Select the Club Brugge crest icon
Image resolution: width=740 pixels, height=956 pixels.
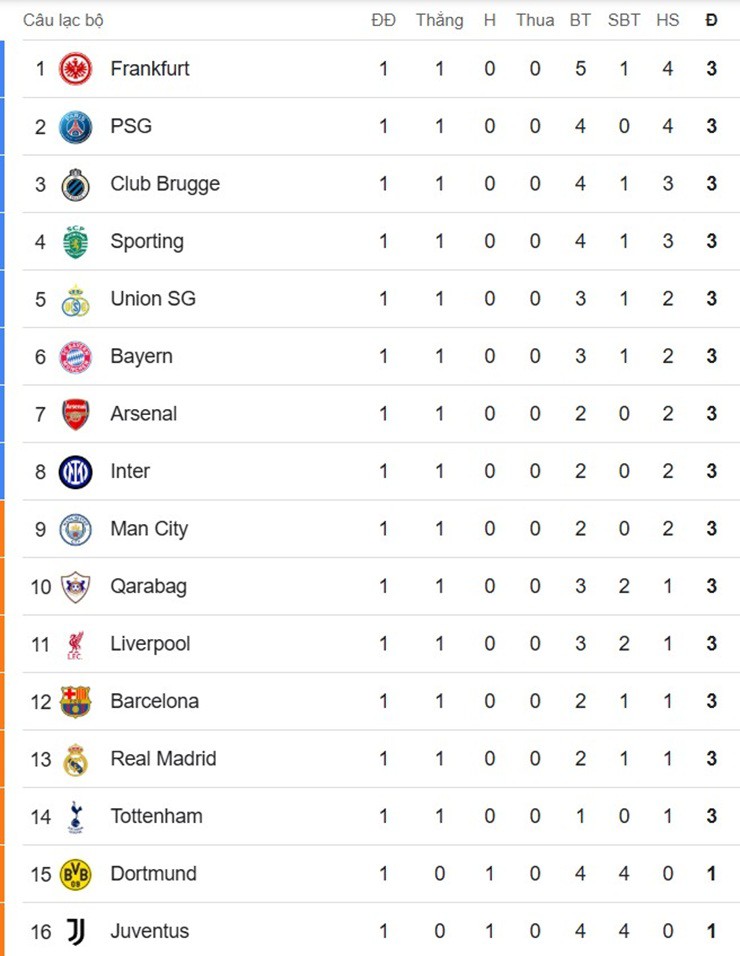pyautogui.click(x=75, y=184)
